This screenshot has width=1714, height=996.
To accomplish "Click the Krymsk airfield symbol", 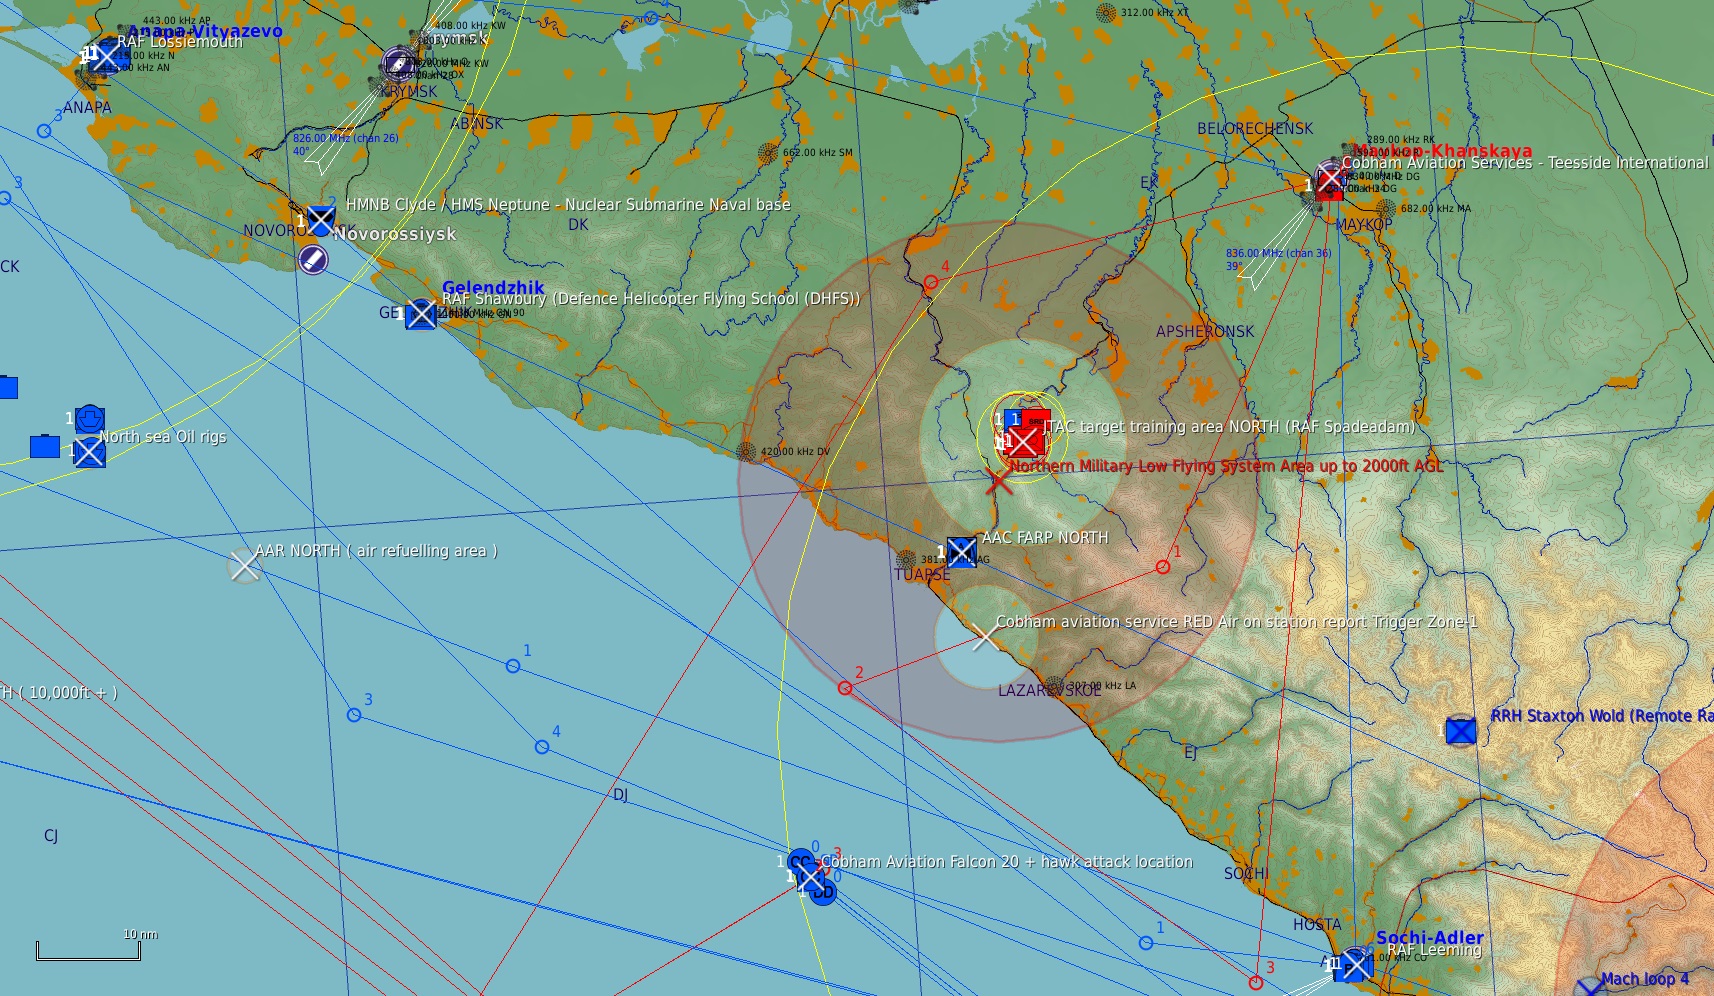I will (x=398, y=64).
